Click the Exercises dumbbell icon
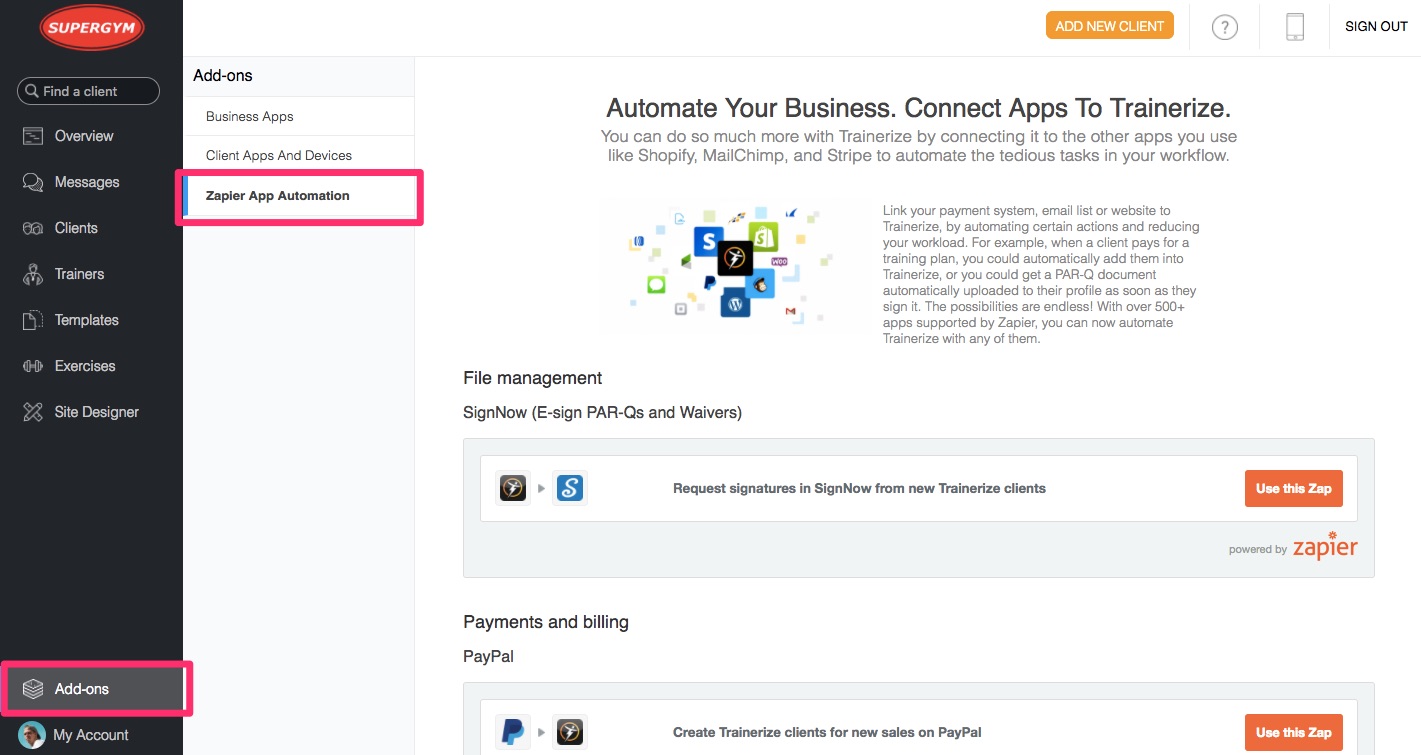Image resolution: width=1421 pixels, height=755 pixels. (33, 366)
